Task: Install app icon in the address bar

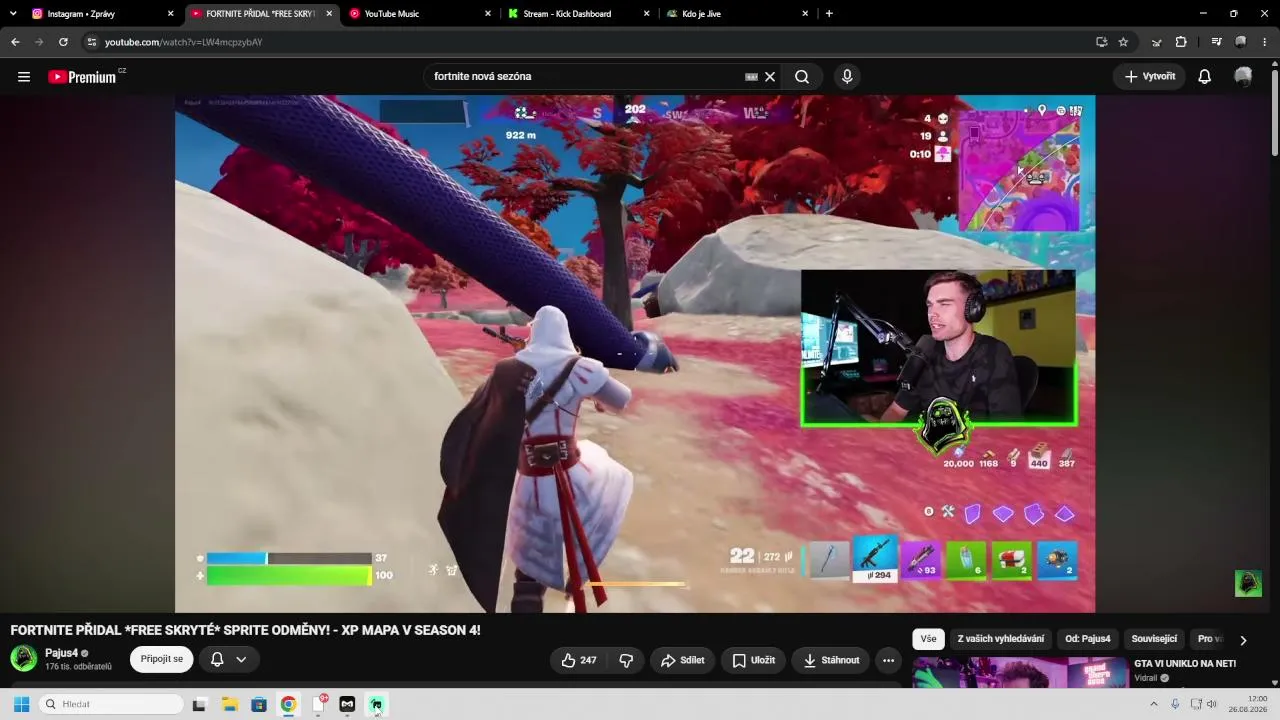Action: [1101, 42]
